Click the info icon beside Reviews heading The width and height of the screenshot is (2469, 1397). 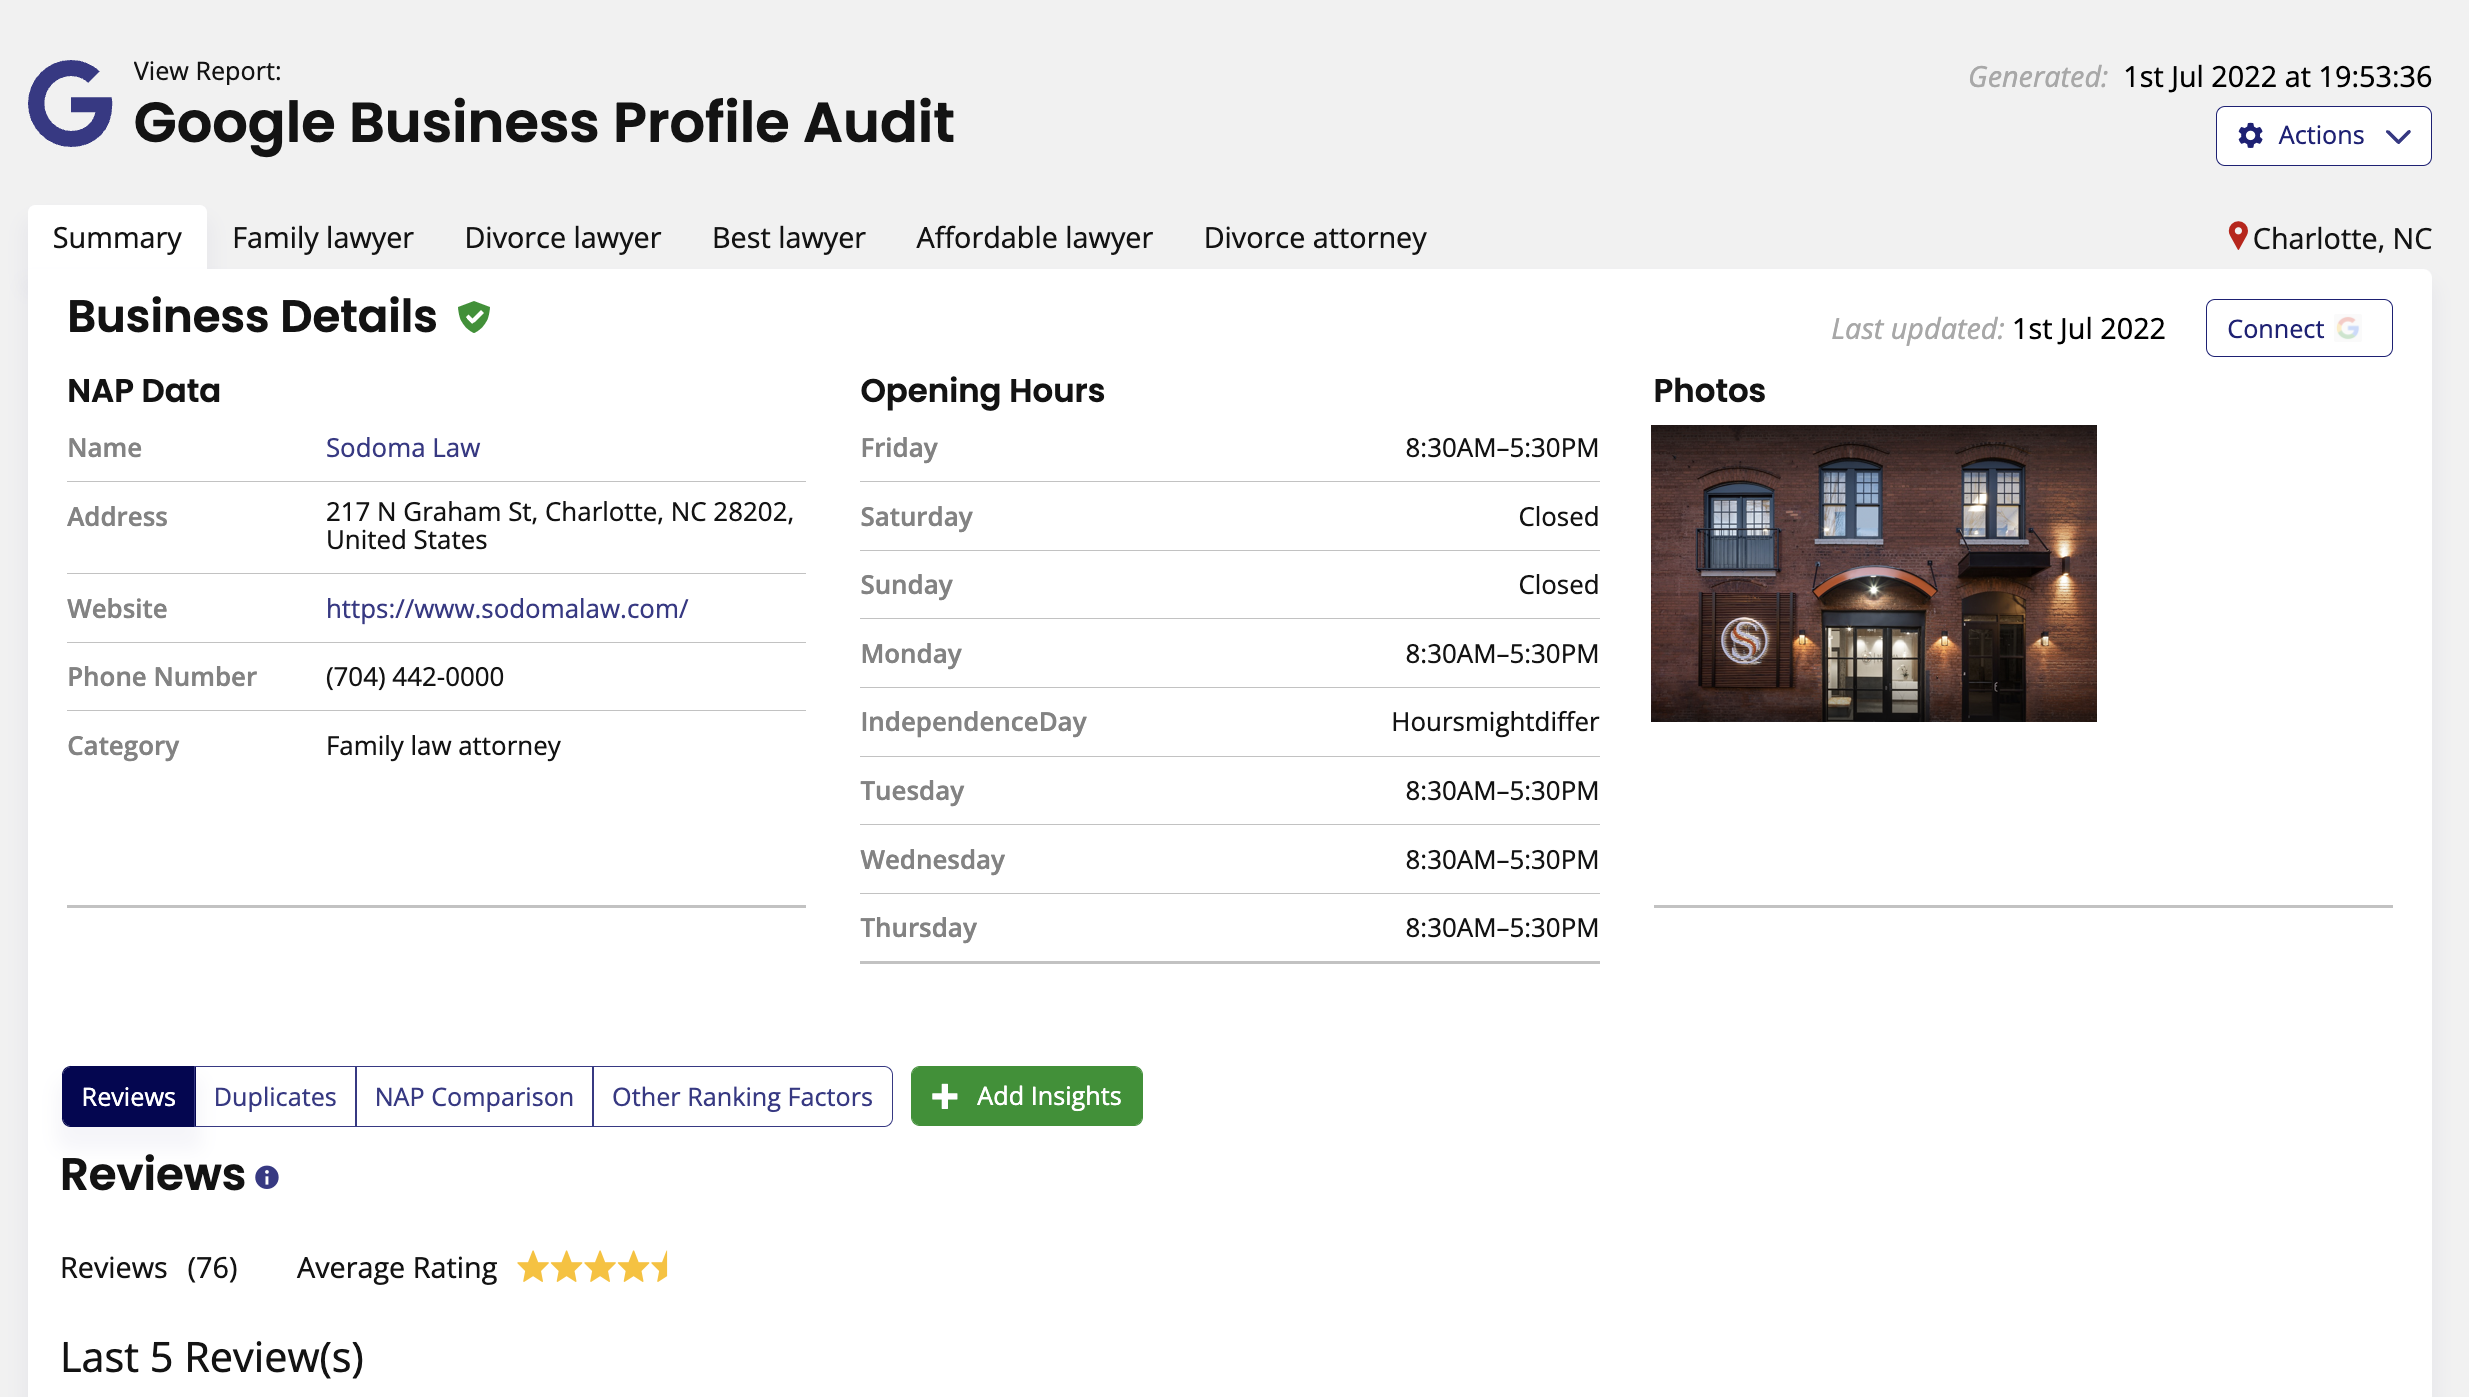pyautogui.click(x=267, y=1177)
